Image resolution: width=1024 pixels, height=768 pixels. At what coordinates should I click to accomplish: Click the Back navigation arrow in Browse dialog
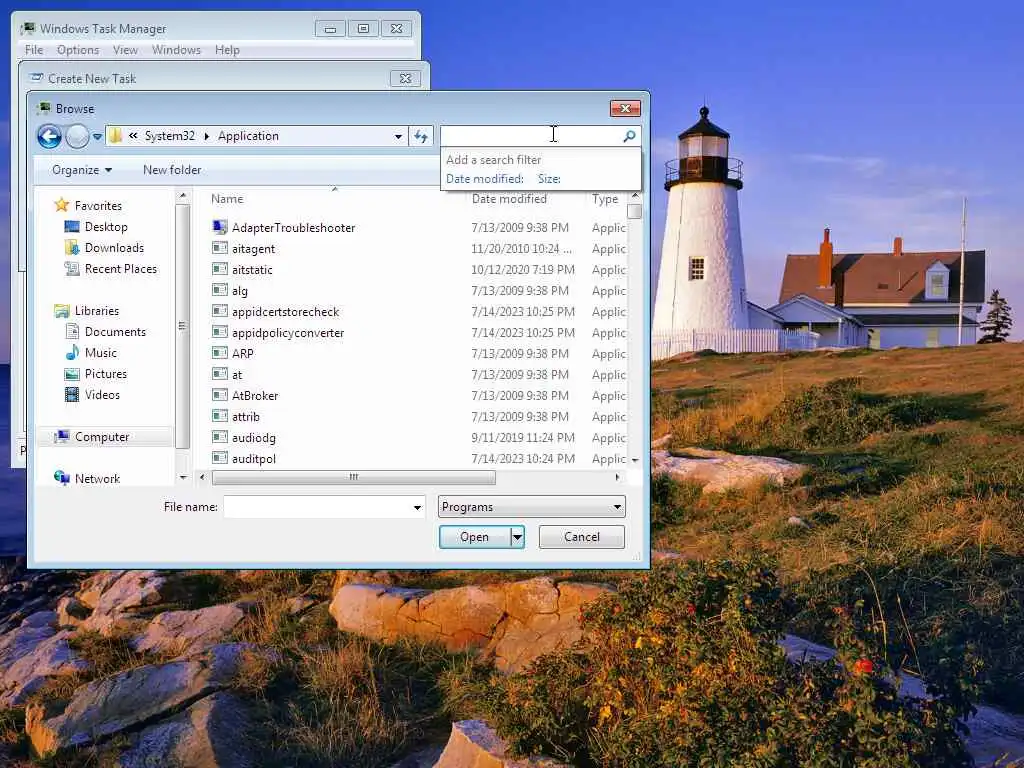point(50,136)
